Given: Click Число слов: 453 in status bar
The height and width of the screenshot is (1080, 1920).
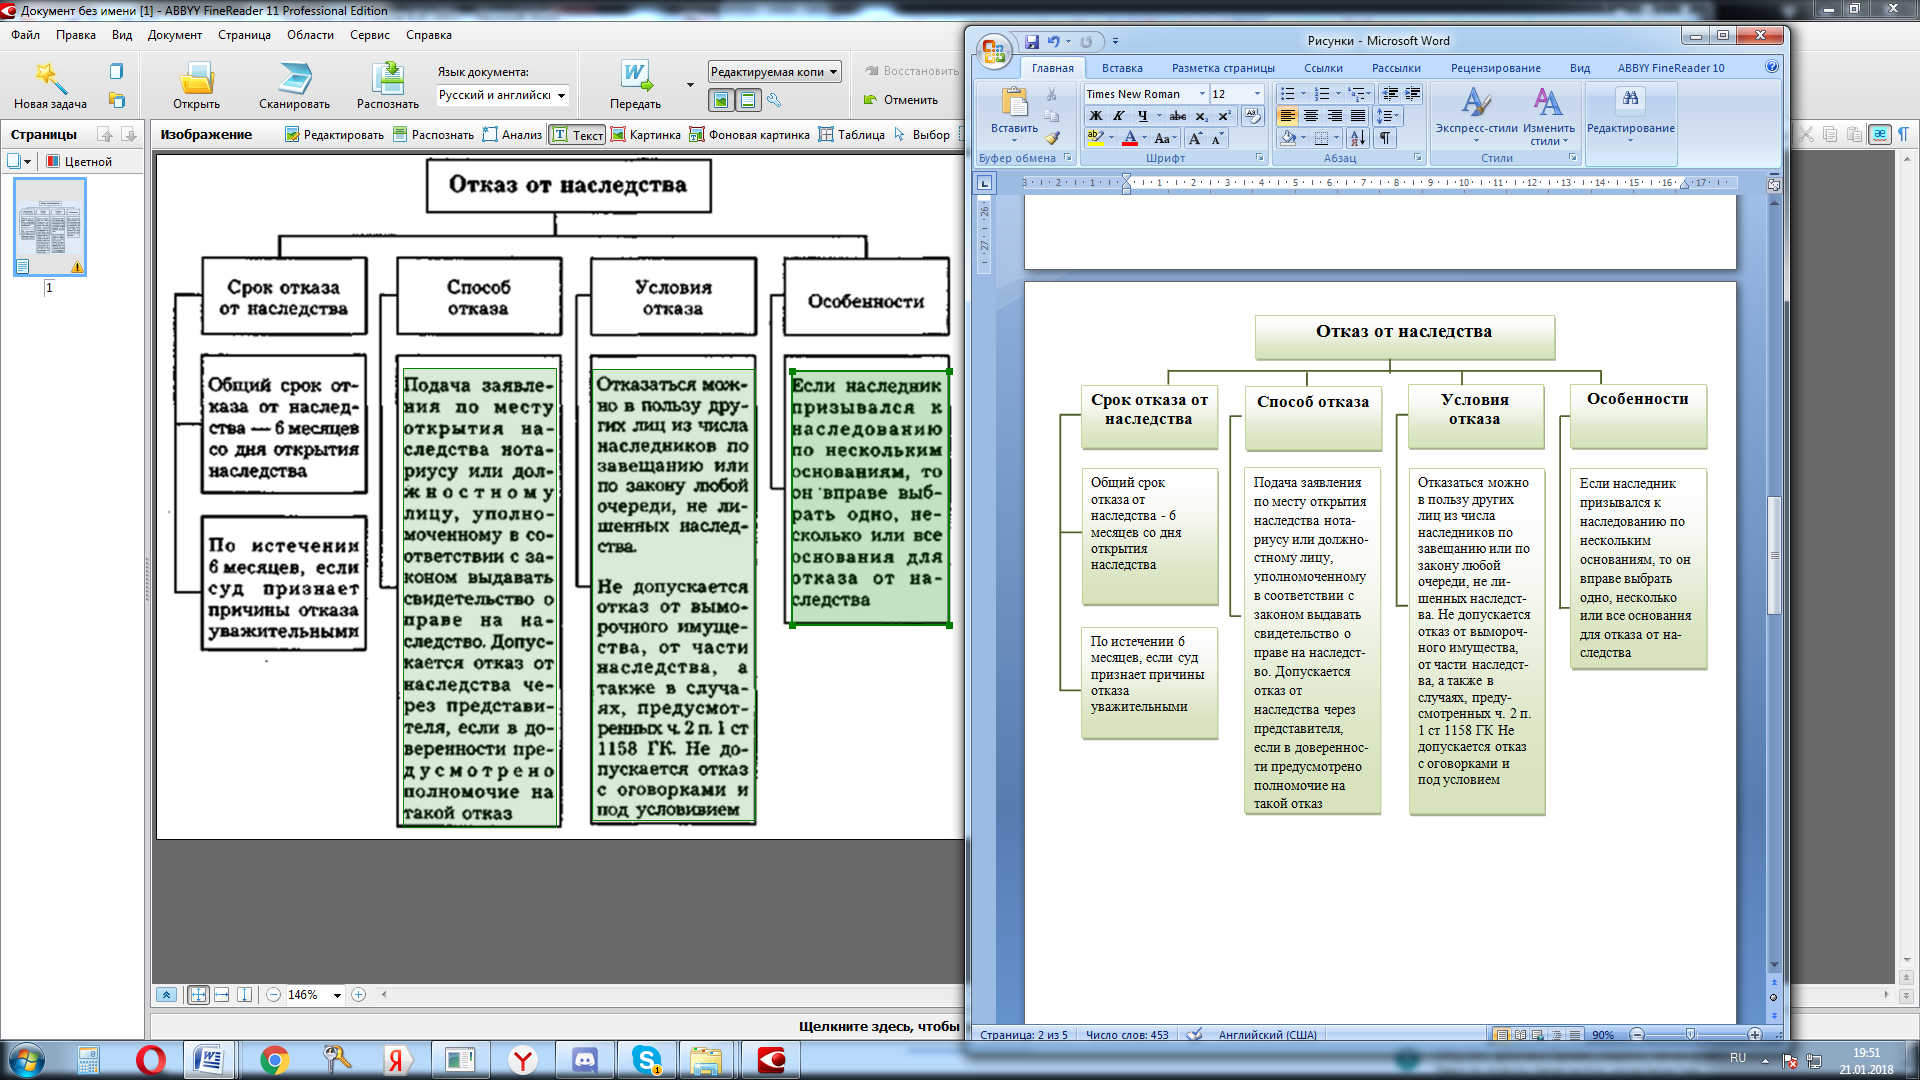Looking at the screenshot, I should click(1127, 1035).
